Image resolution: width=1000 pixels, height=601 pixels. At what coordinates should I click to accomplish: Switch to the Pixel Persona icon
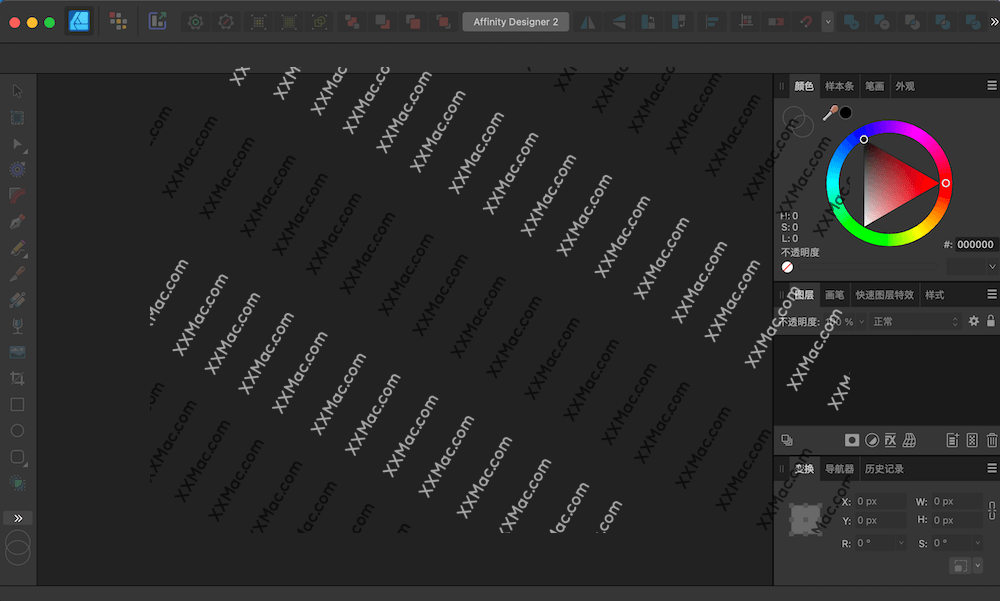pos(118,21)
